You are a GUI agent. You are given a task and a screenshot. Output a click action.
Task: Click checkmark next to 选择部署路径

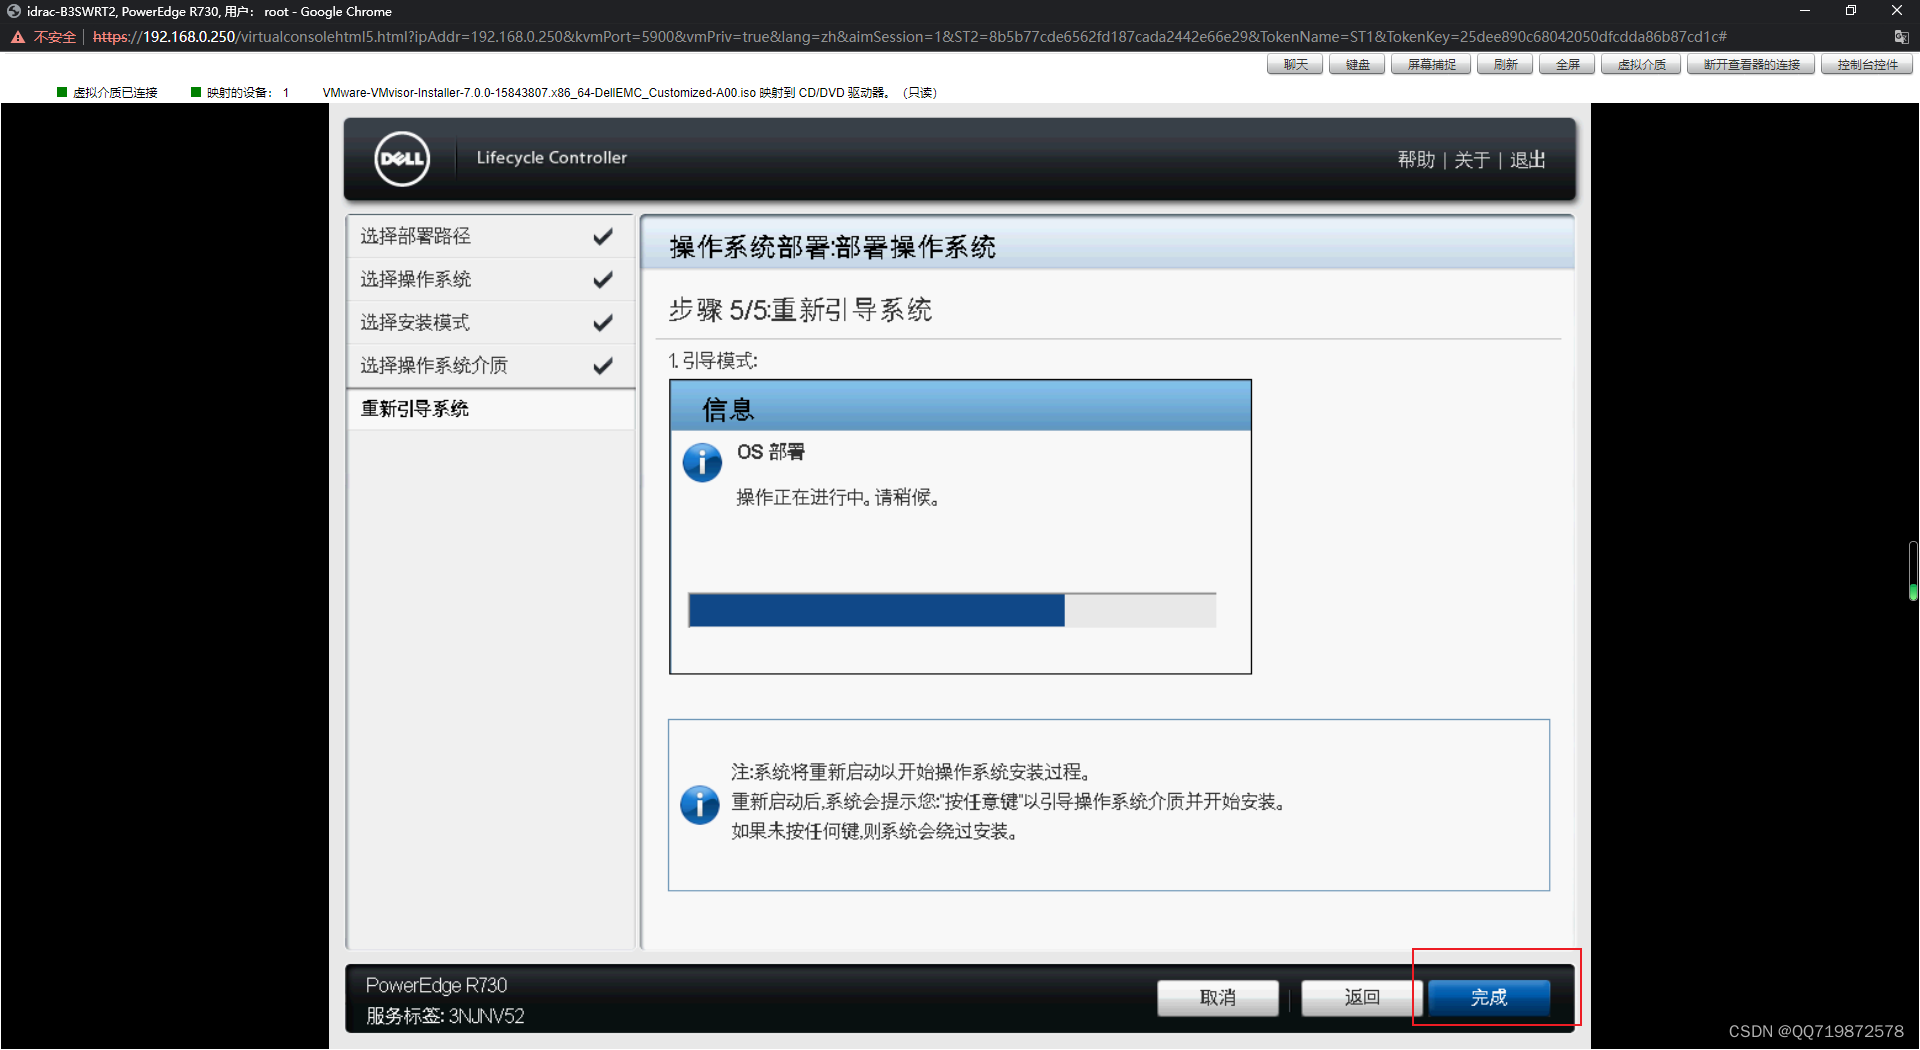(x=603, y=237)
